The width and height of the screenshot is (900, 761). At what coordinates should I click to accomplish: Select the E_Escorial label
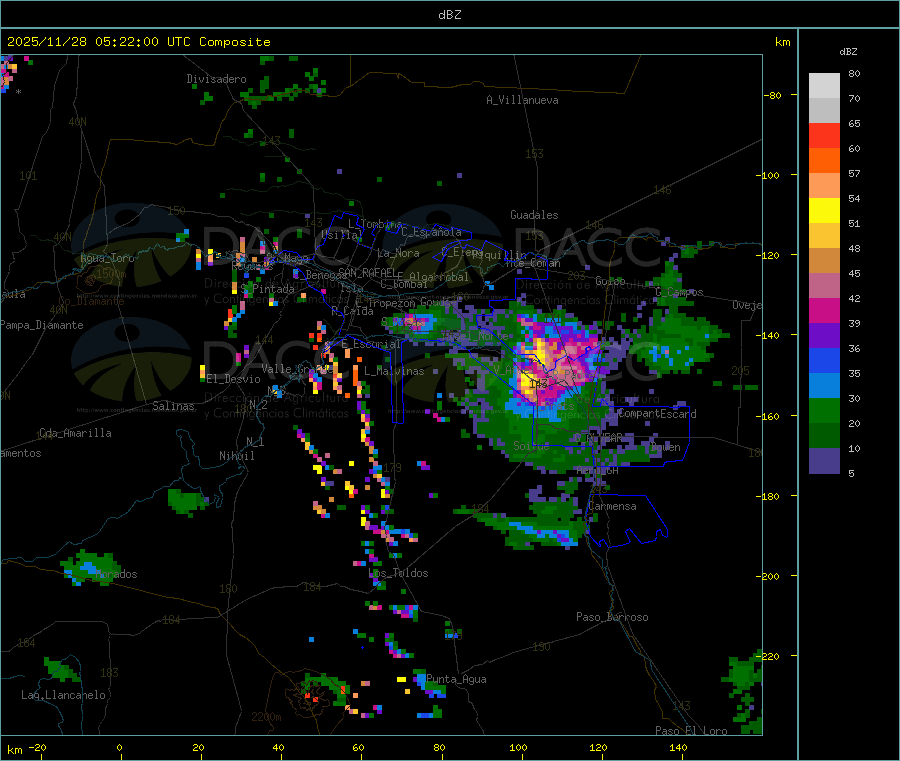pyautogui.click(x=370, y=344)
